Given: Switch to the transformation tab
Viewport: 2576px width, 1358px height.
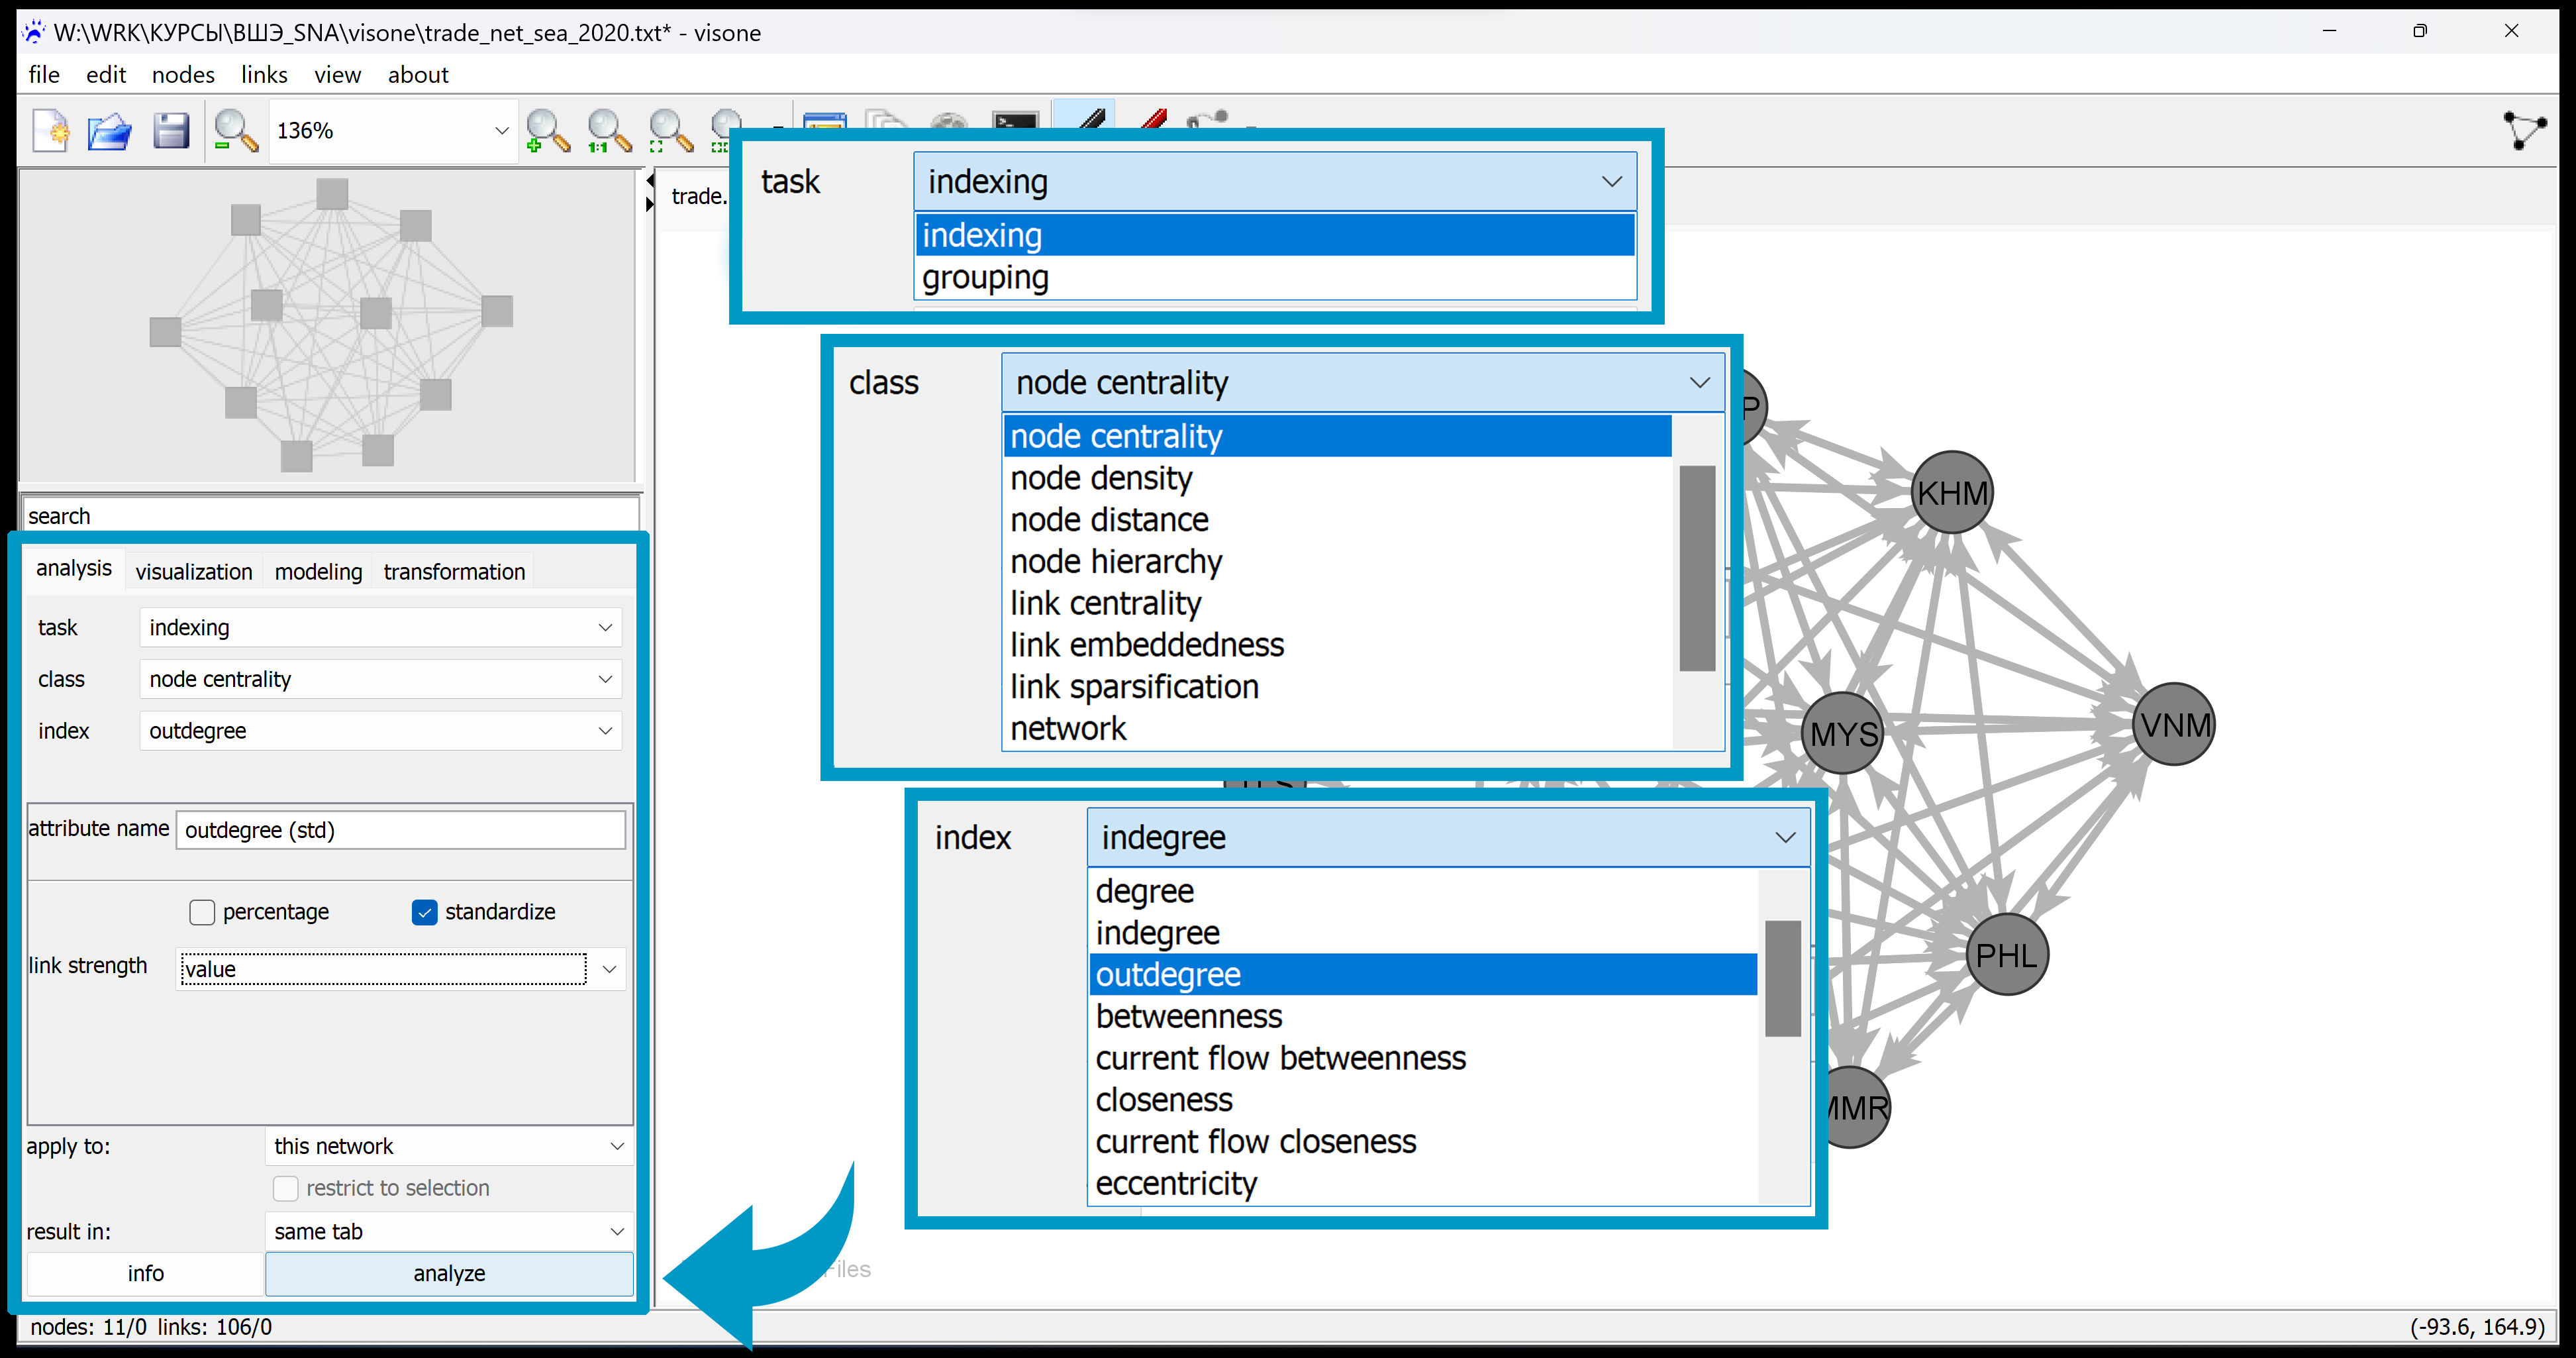Looking at the screenshot, I should pos(454,572).
